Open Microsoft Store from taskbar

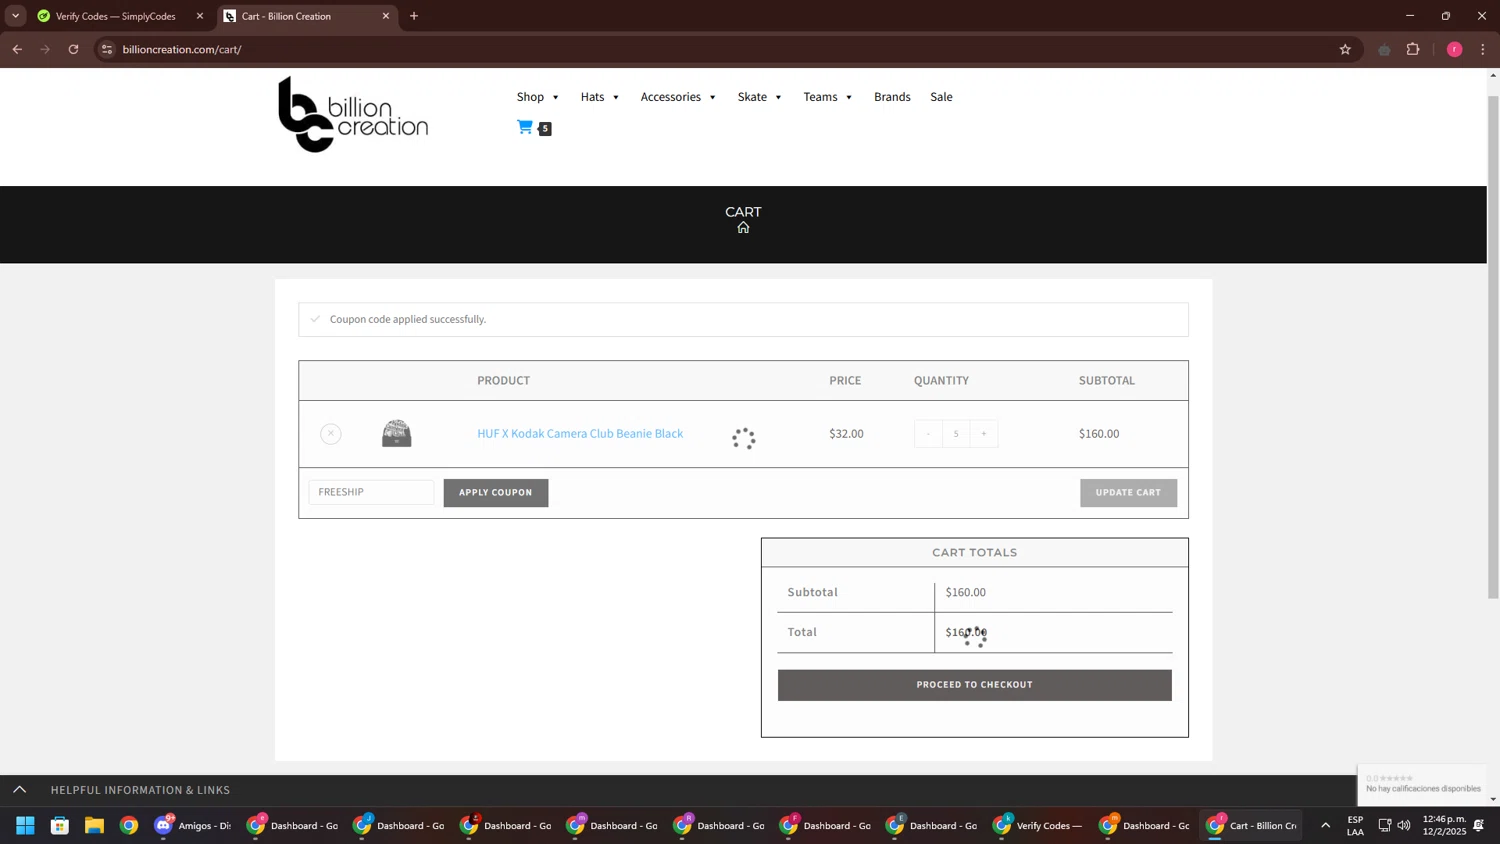pos(60,826)
